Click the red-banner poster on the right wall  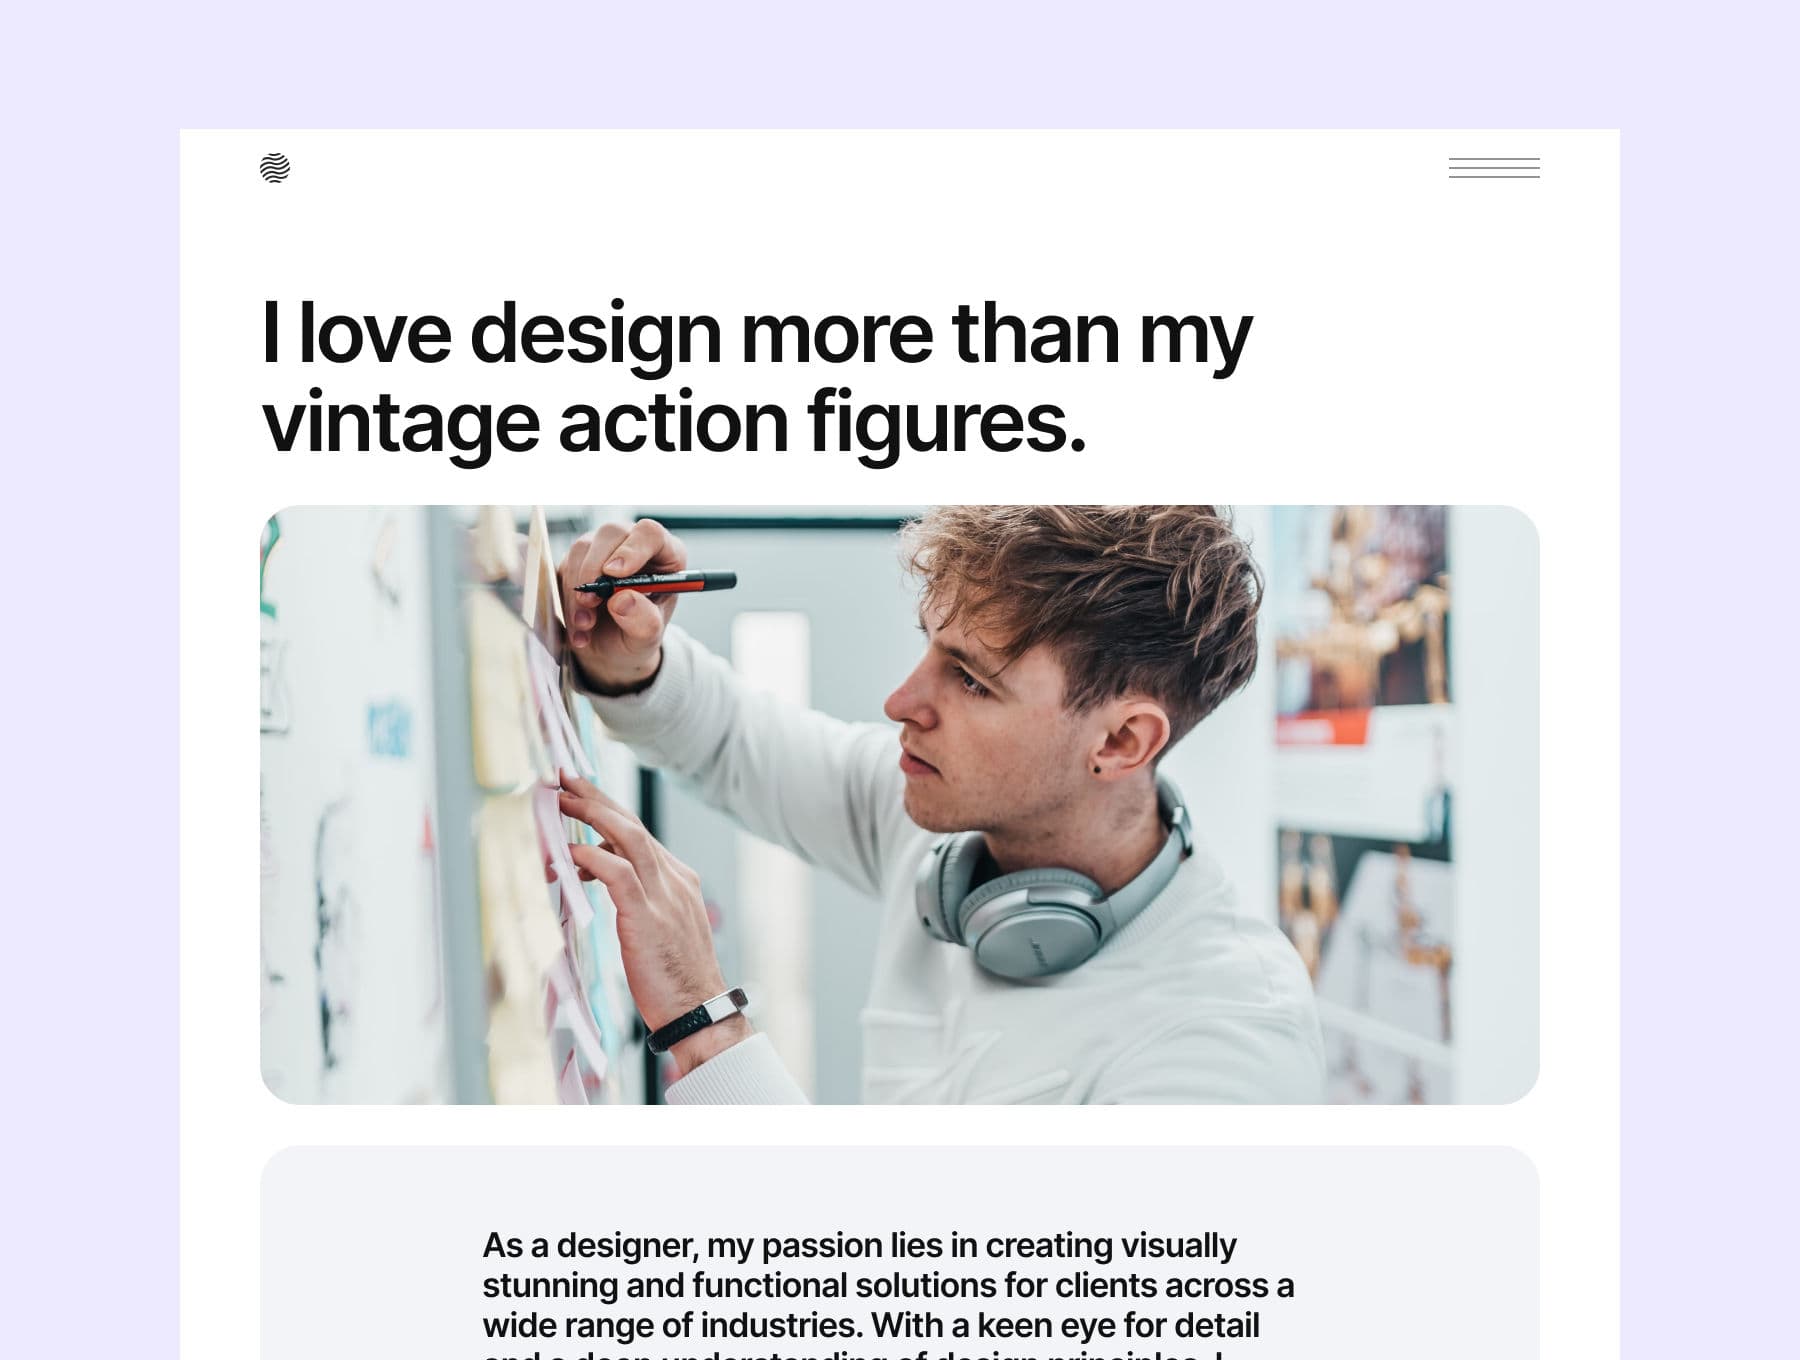pyautogui.click(x=1358, y=620)
